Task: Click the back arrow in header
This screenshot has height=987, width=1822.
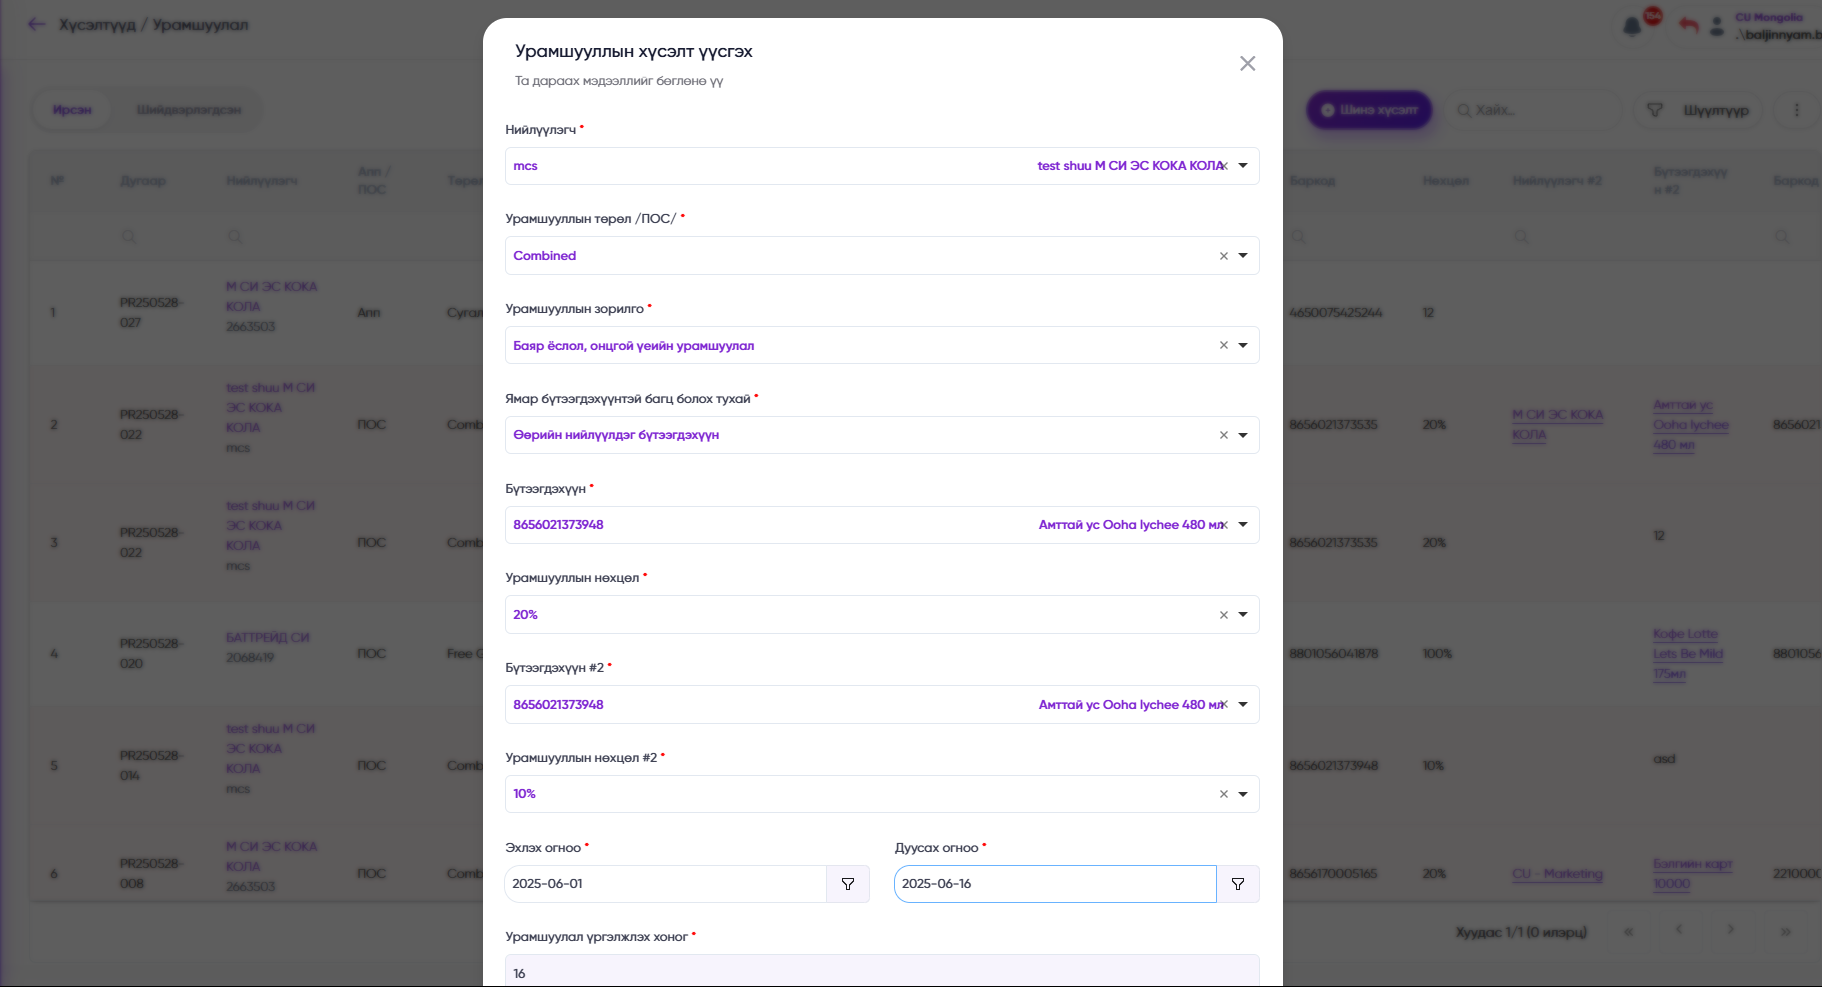Action: 37,25
